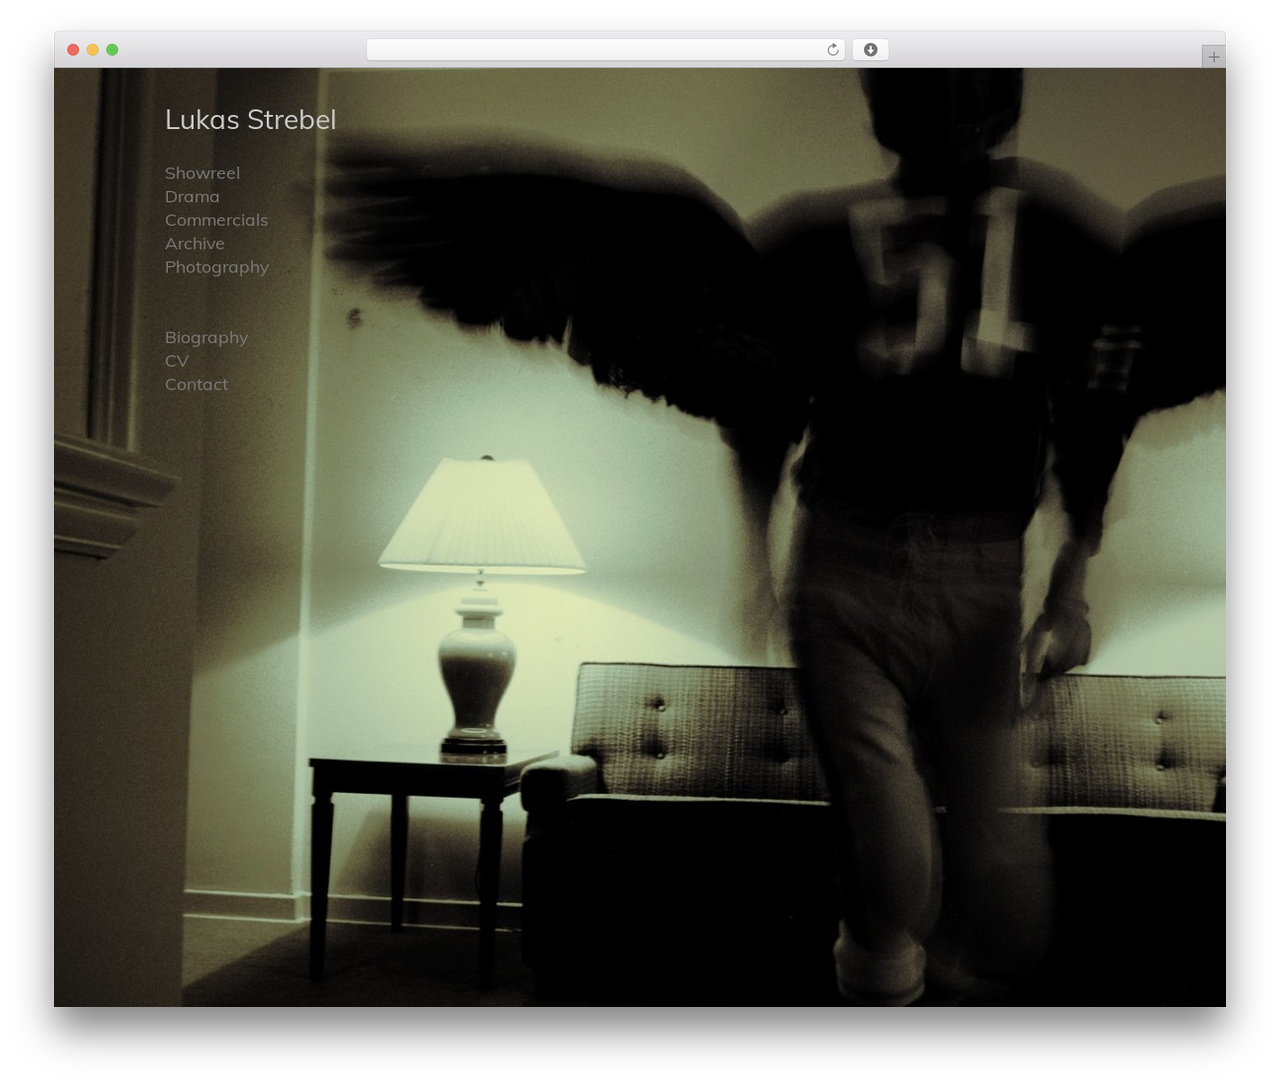Add a new tab with the plus button

point(1213,57)
